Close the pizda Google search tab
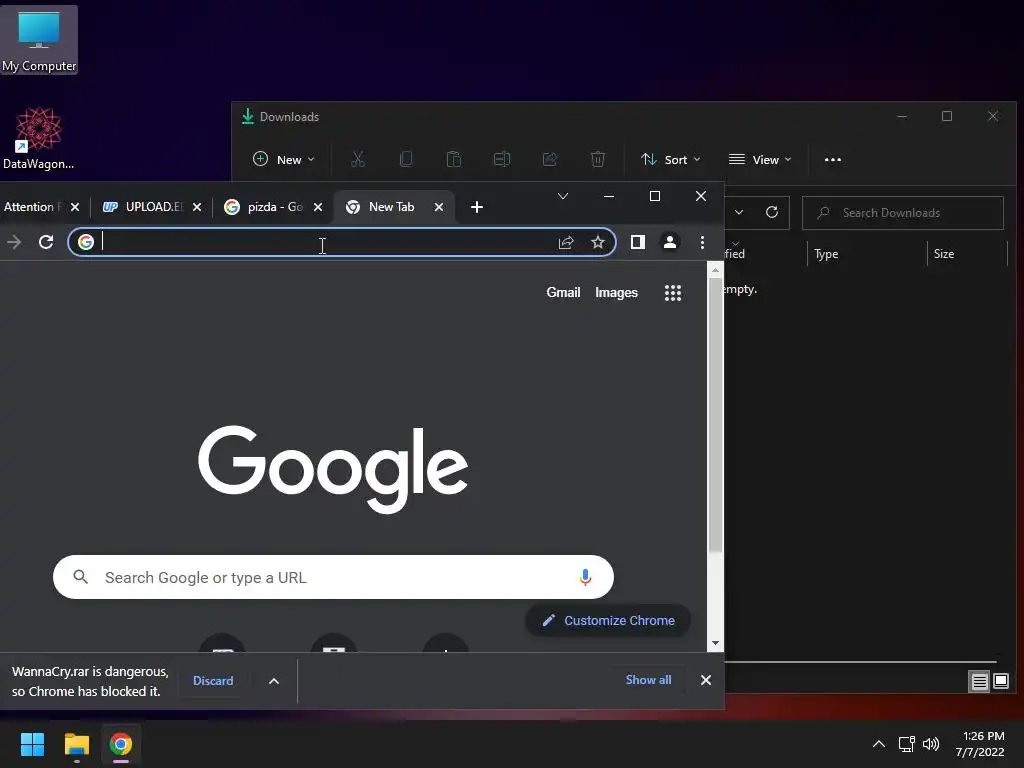 tap(317, 207)
